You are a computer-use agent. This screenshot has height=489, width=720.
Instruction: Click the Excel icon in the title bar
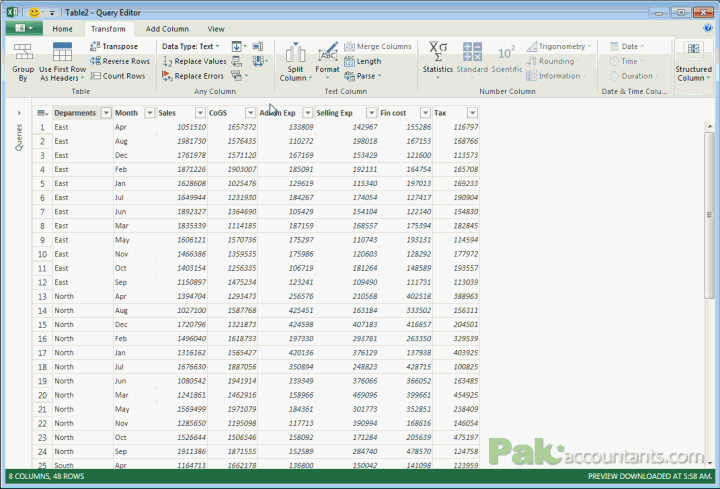point(12,12)
